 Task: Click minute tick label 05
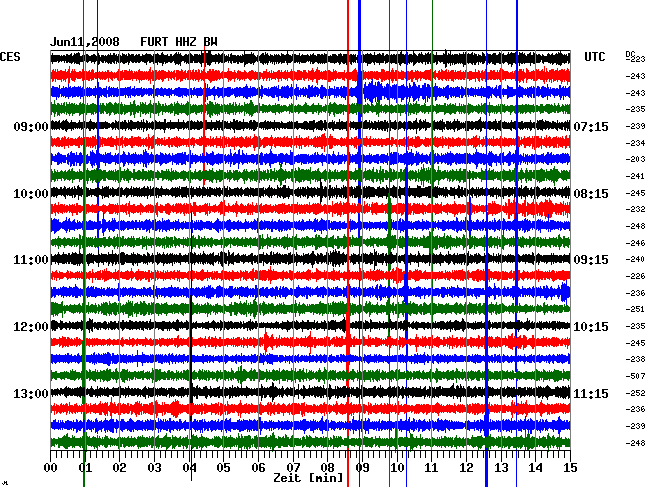click(x=223, y=468)
